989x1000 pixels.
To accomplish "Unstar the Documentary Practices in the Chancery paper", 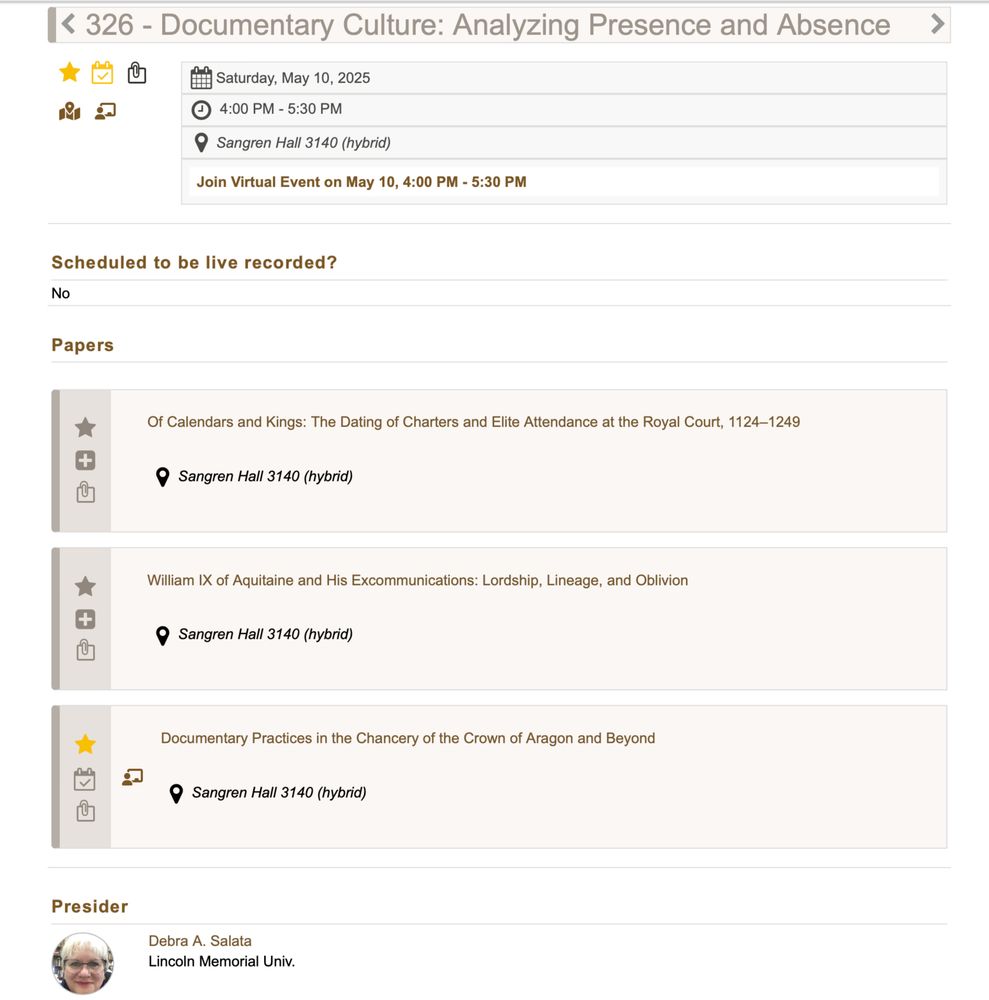I will (85, 744).
